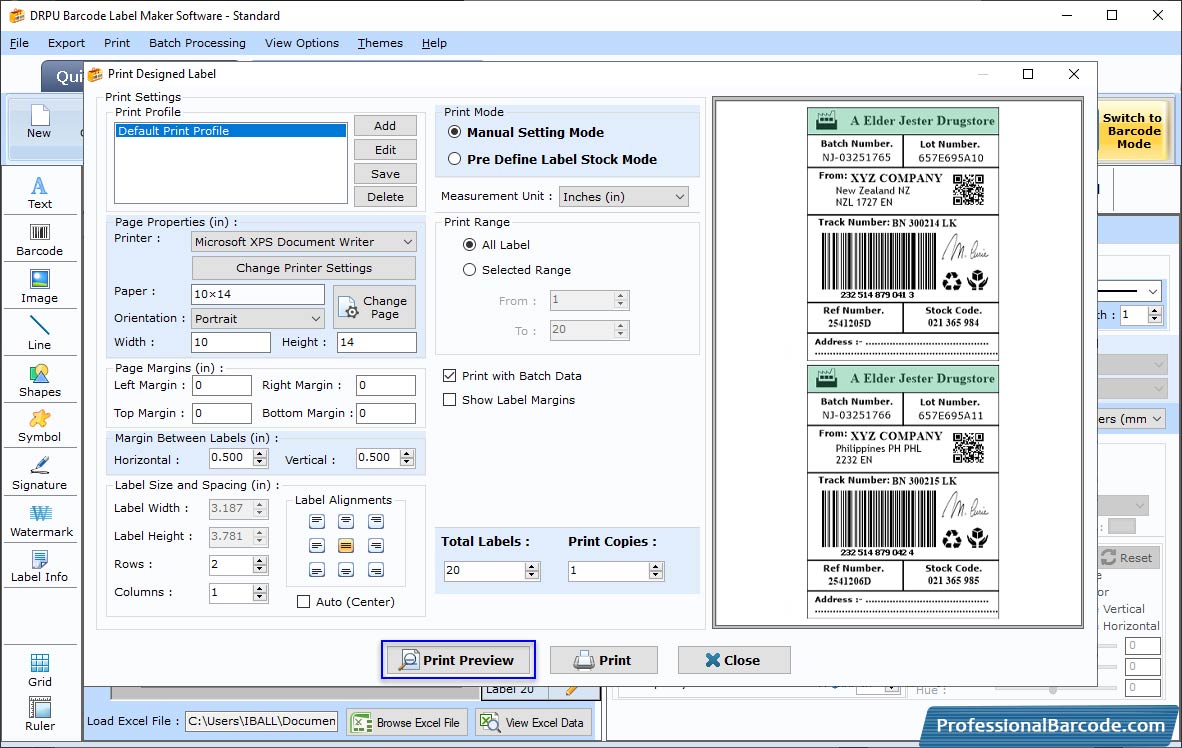Click the page Width input field

(231, 342)
